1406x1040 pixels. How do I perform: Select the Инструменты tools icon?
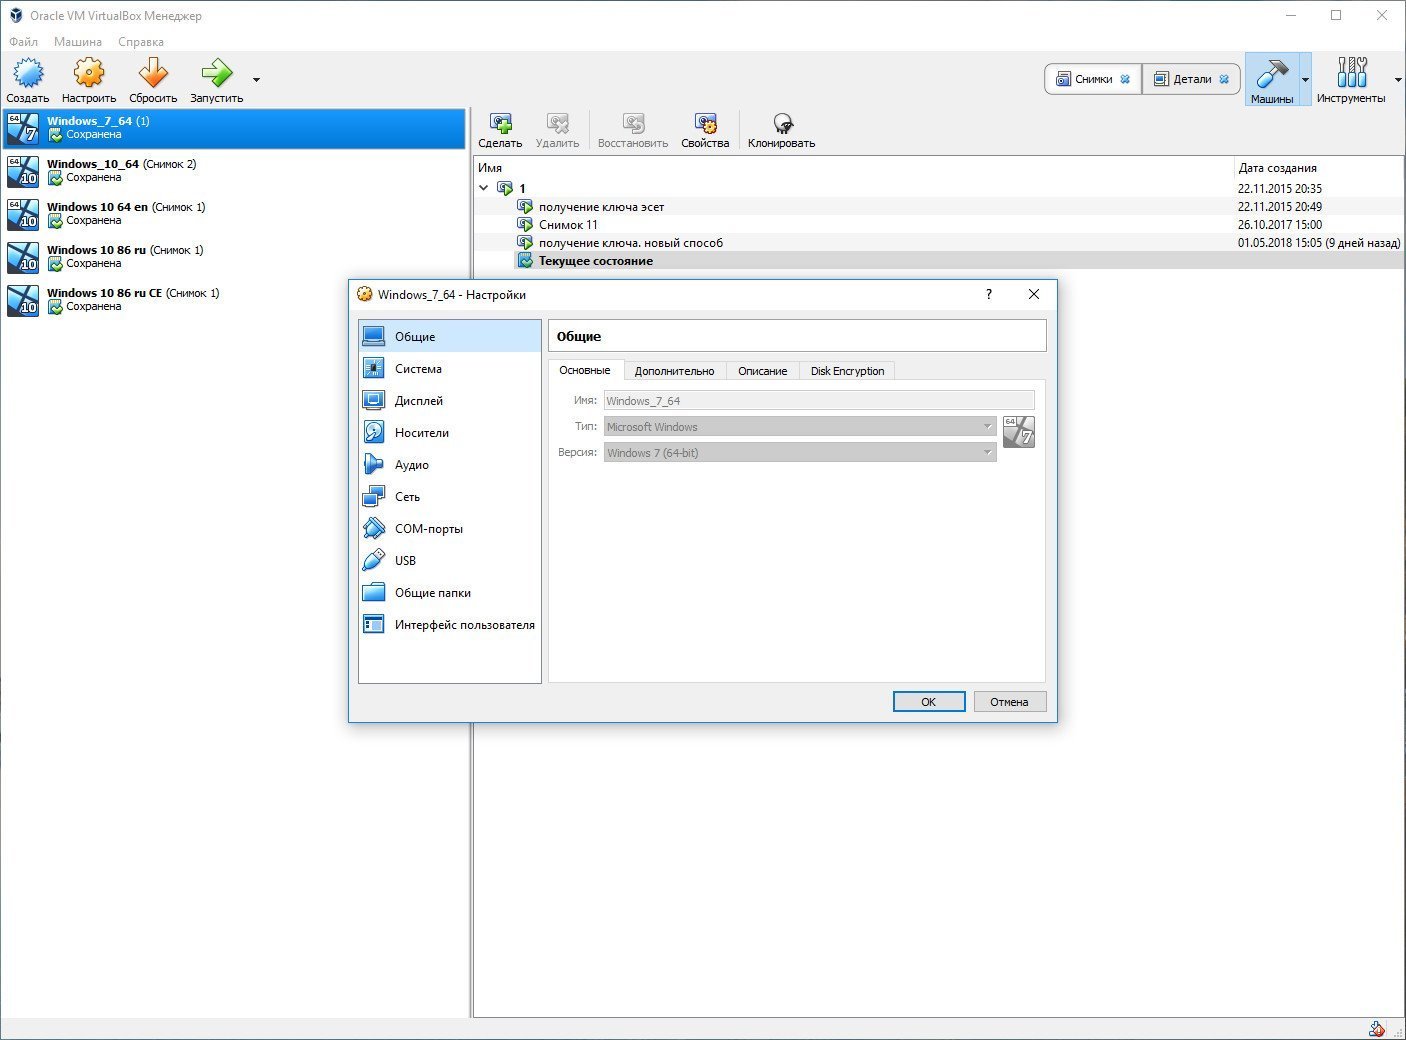click(1351, 73)
